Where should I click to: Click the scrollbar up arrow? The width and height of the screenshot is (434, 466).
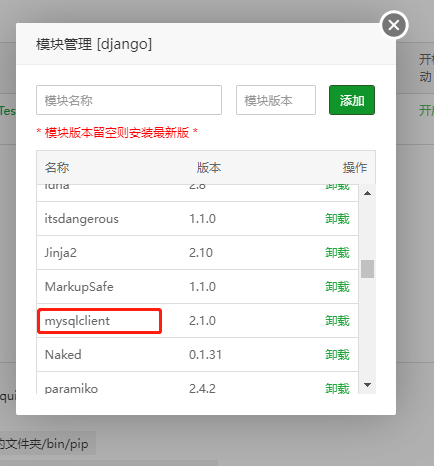367,193
